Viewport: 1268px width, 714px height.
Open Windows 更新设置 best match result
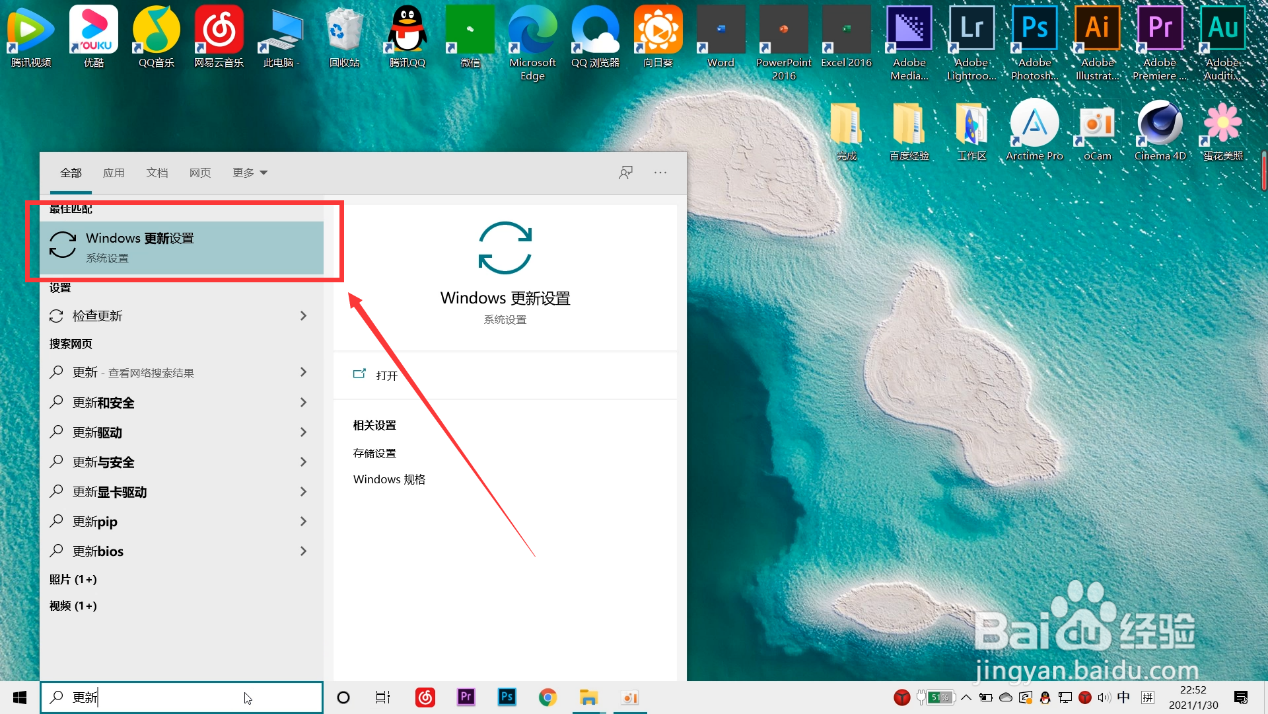coord(182,247)
